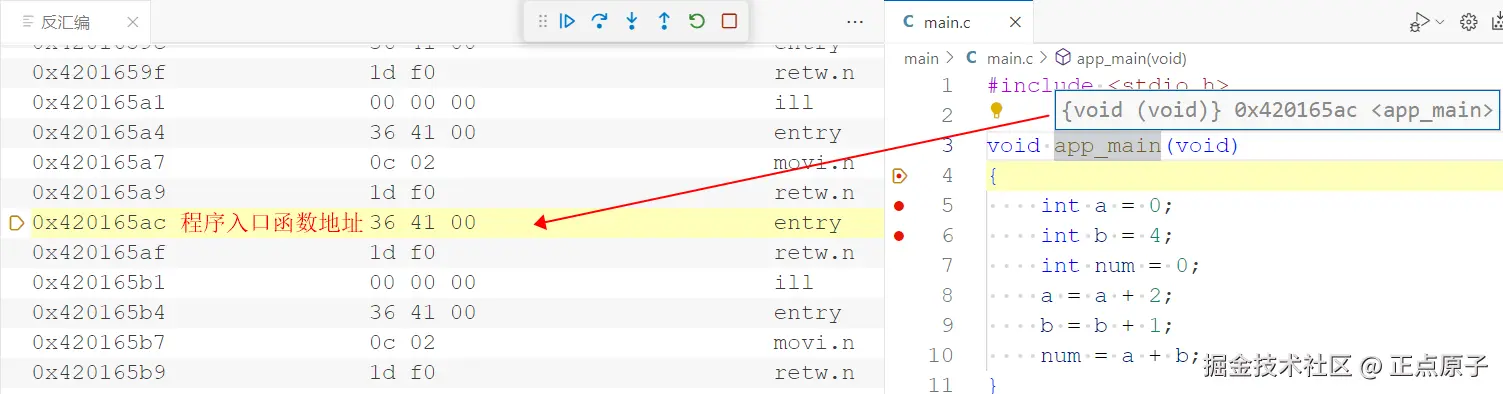The image size is (1503, 394).
Task: Toggle the breakpoint on line 6
Action: (x=899, y=236)
